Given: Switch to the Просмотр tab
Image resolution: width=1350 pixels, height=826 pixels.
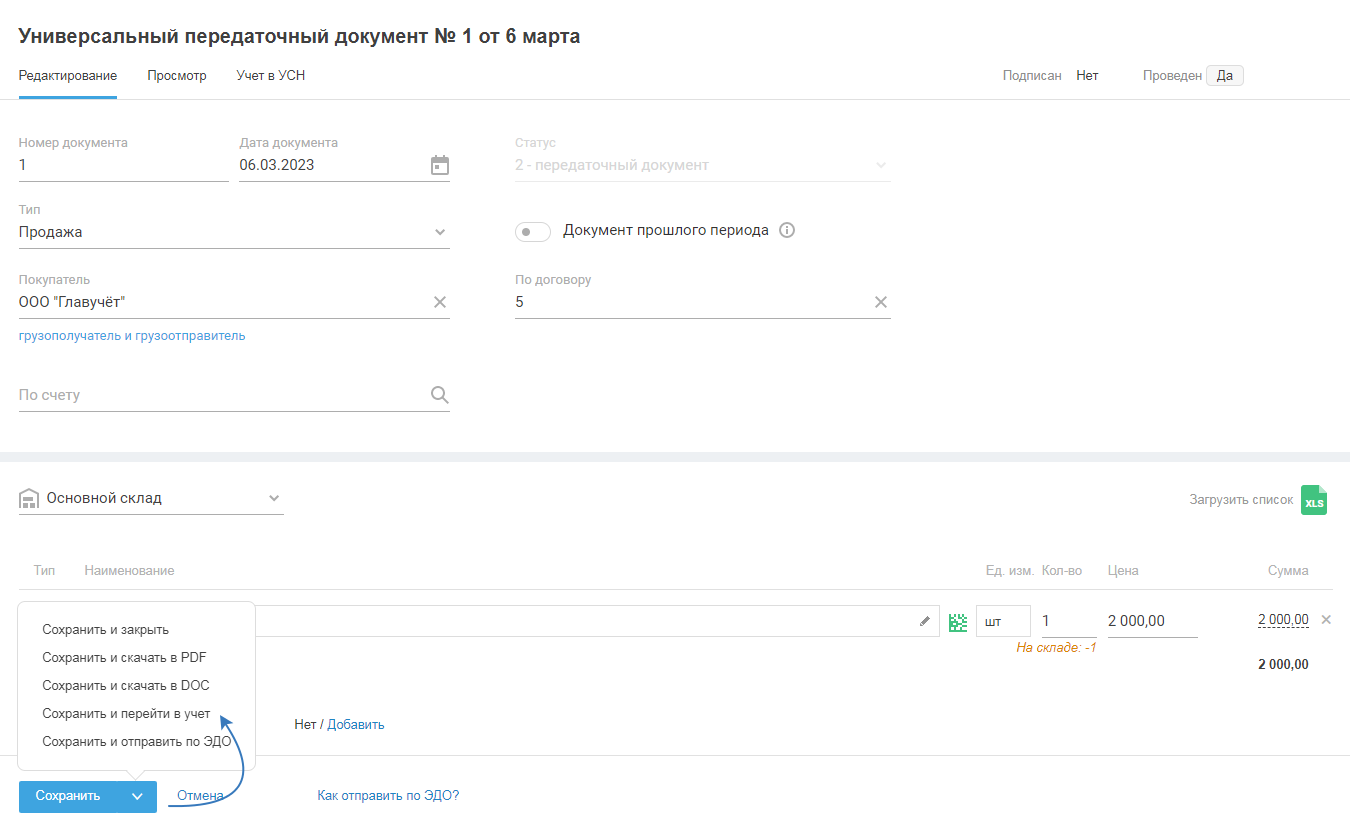Looking at the screenshot, I should (x=177, y=76).
